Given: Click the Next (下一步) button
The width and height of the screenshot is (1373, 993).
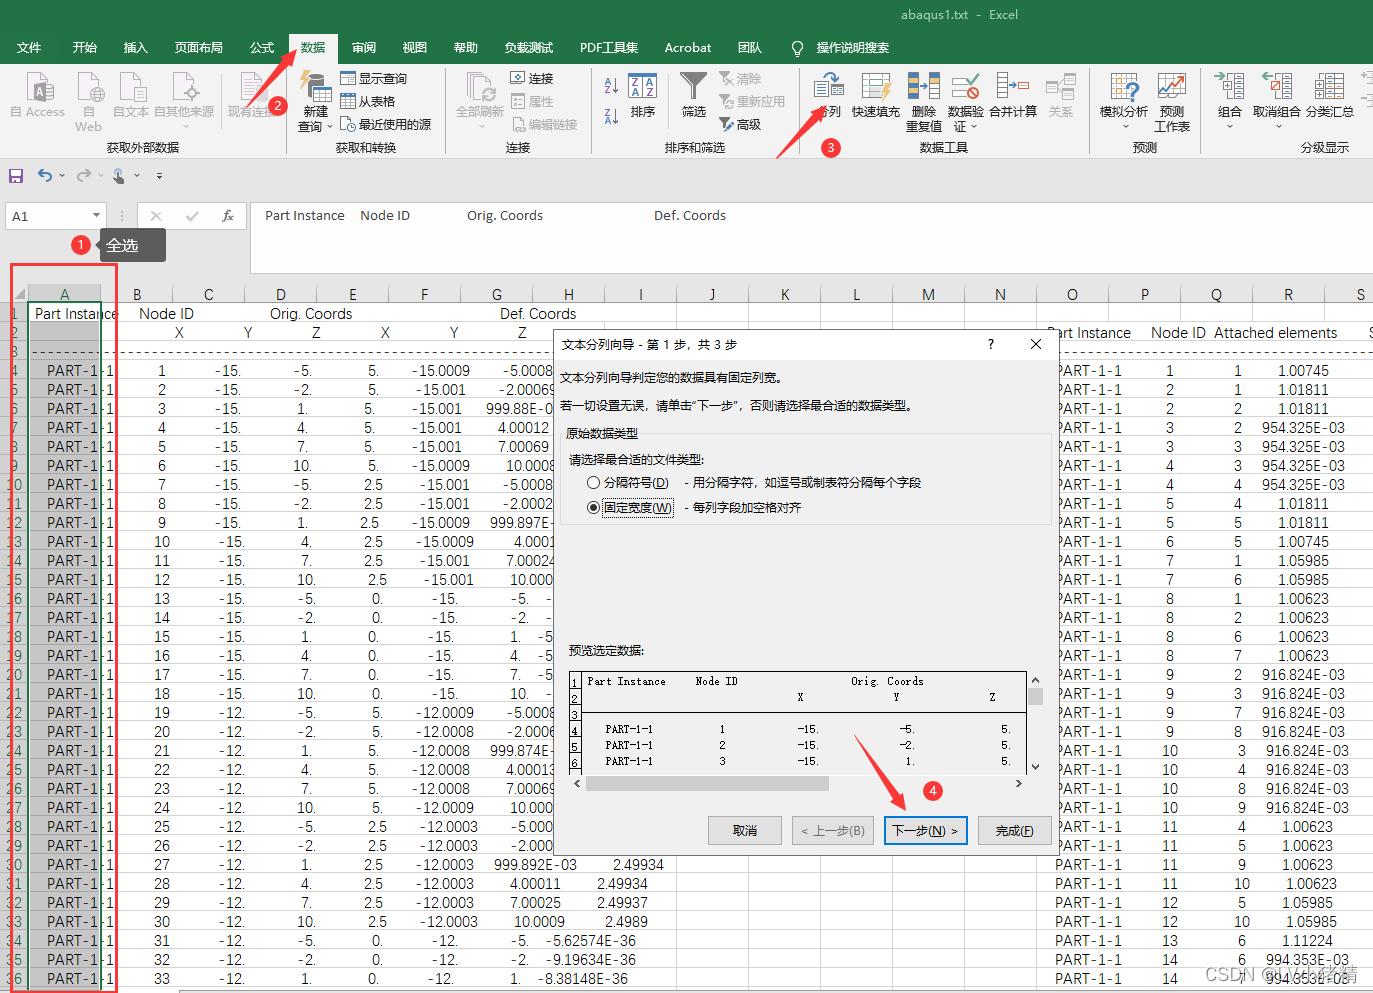Looking at the screenshot, I should coord(925,831).
